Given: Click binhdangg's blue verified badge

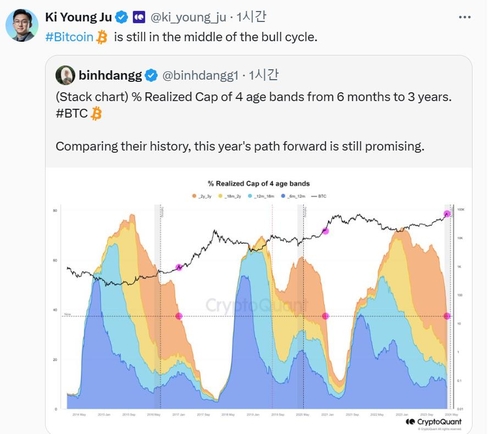Looking at the screenshot, I should point(151,75).
